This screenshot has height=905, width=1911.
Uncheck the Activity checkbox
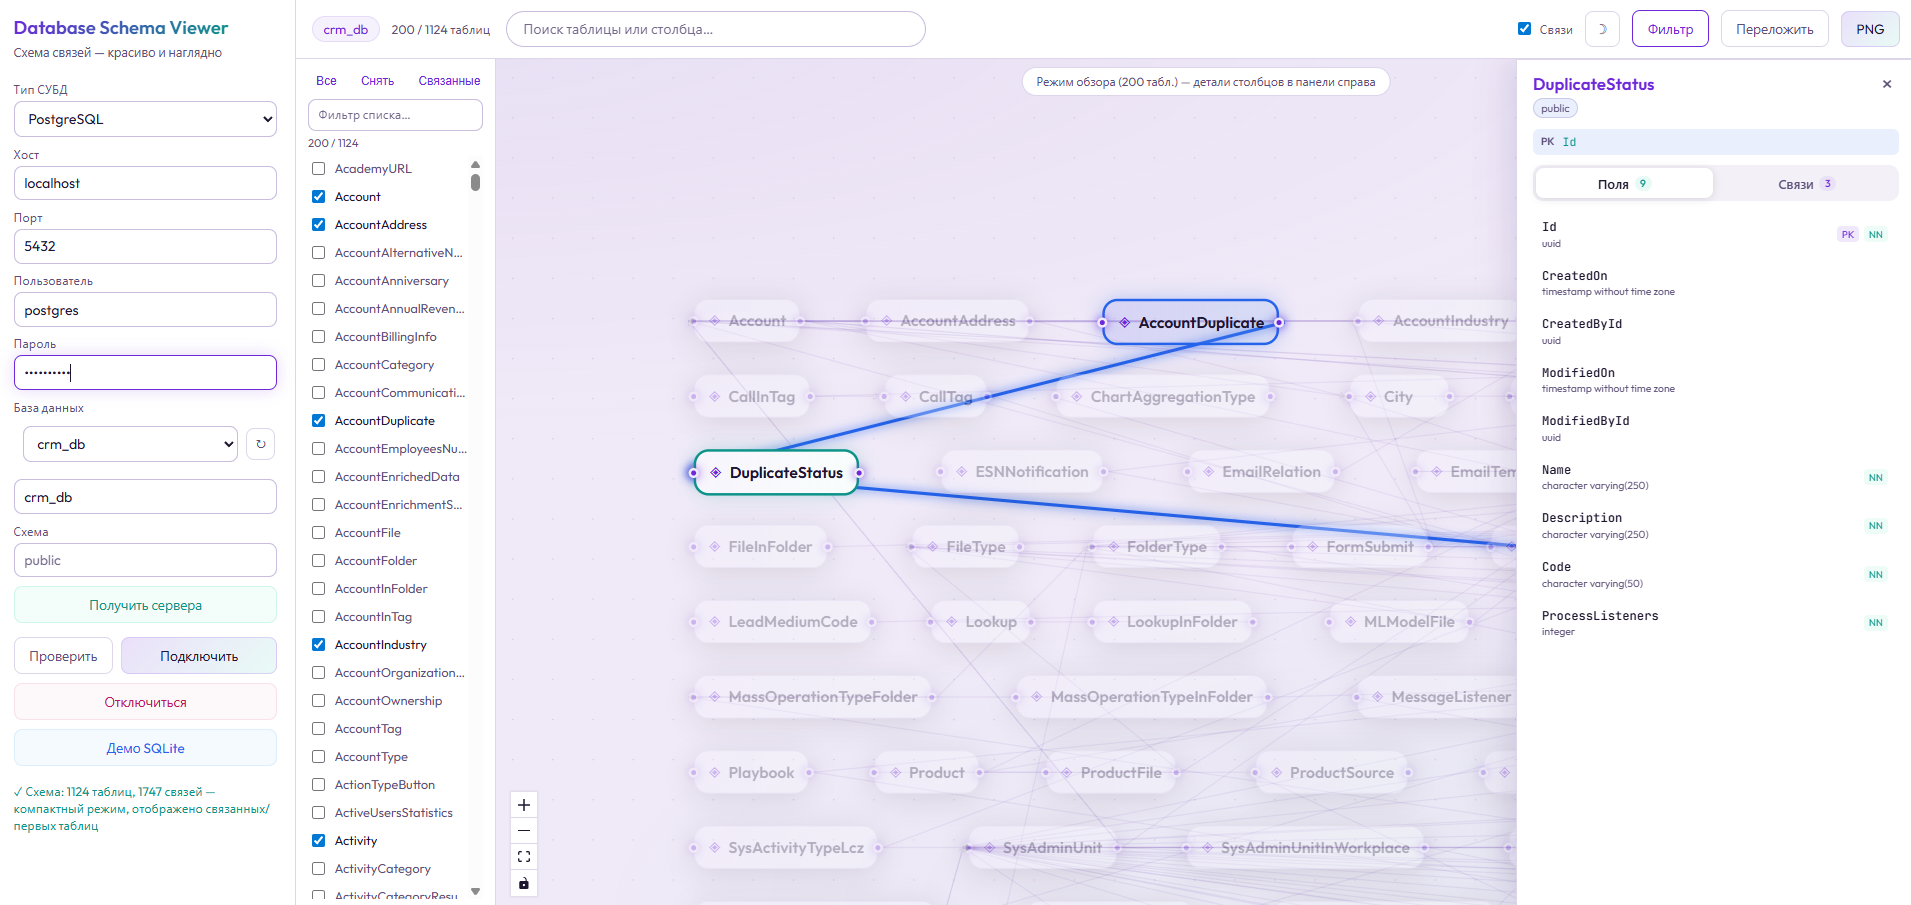click(x=318, y=841)
